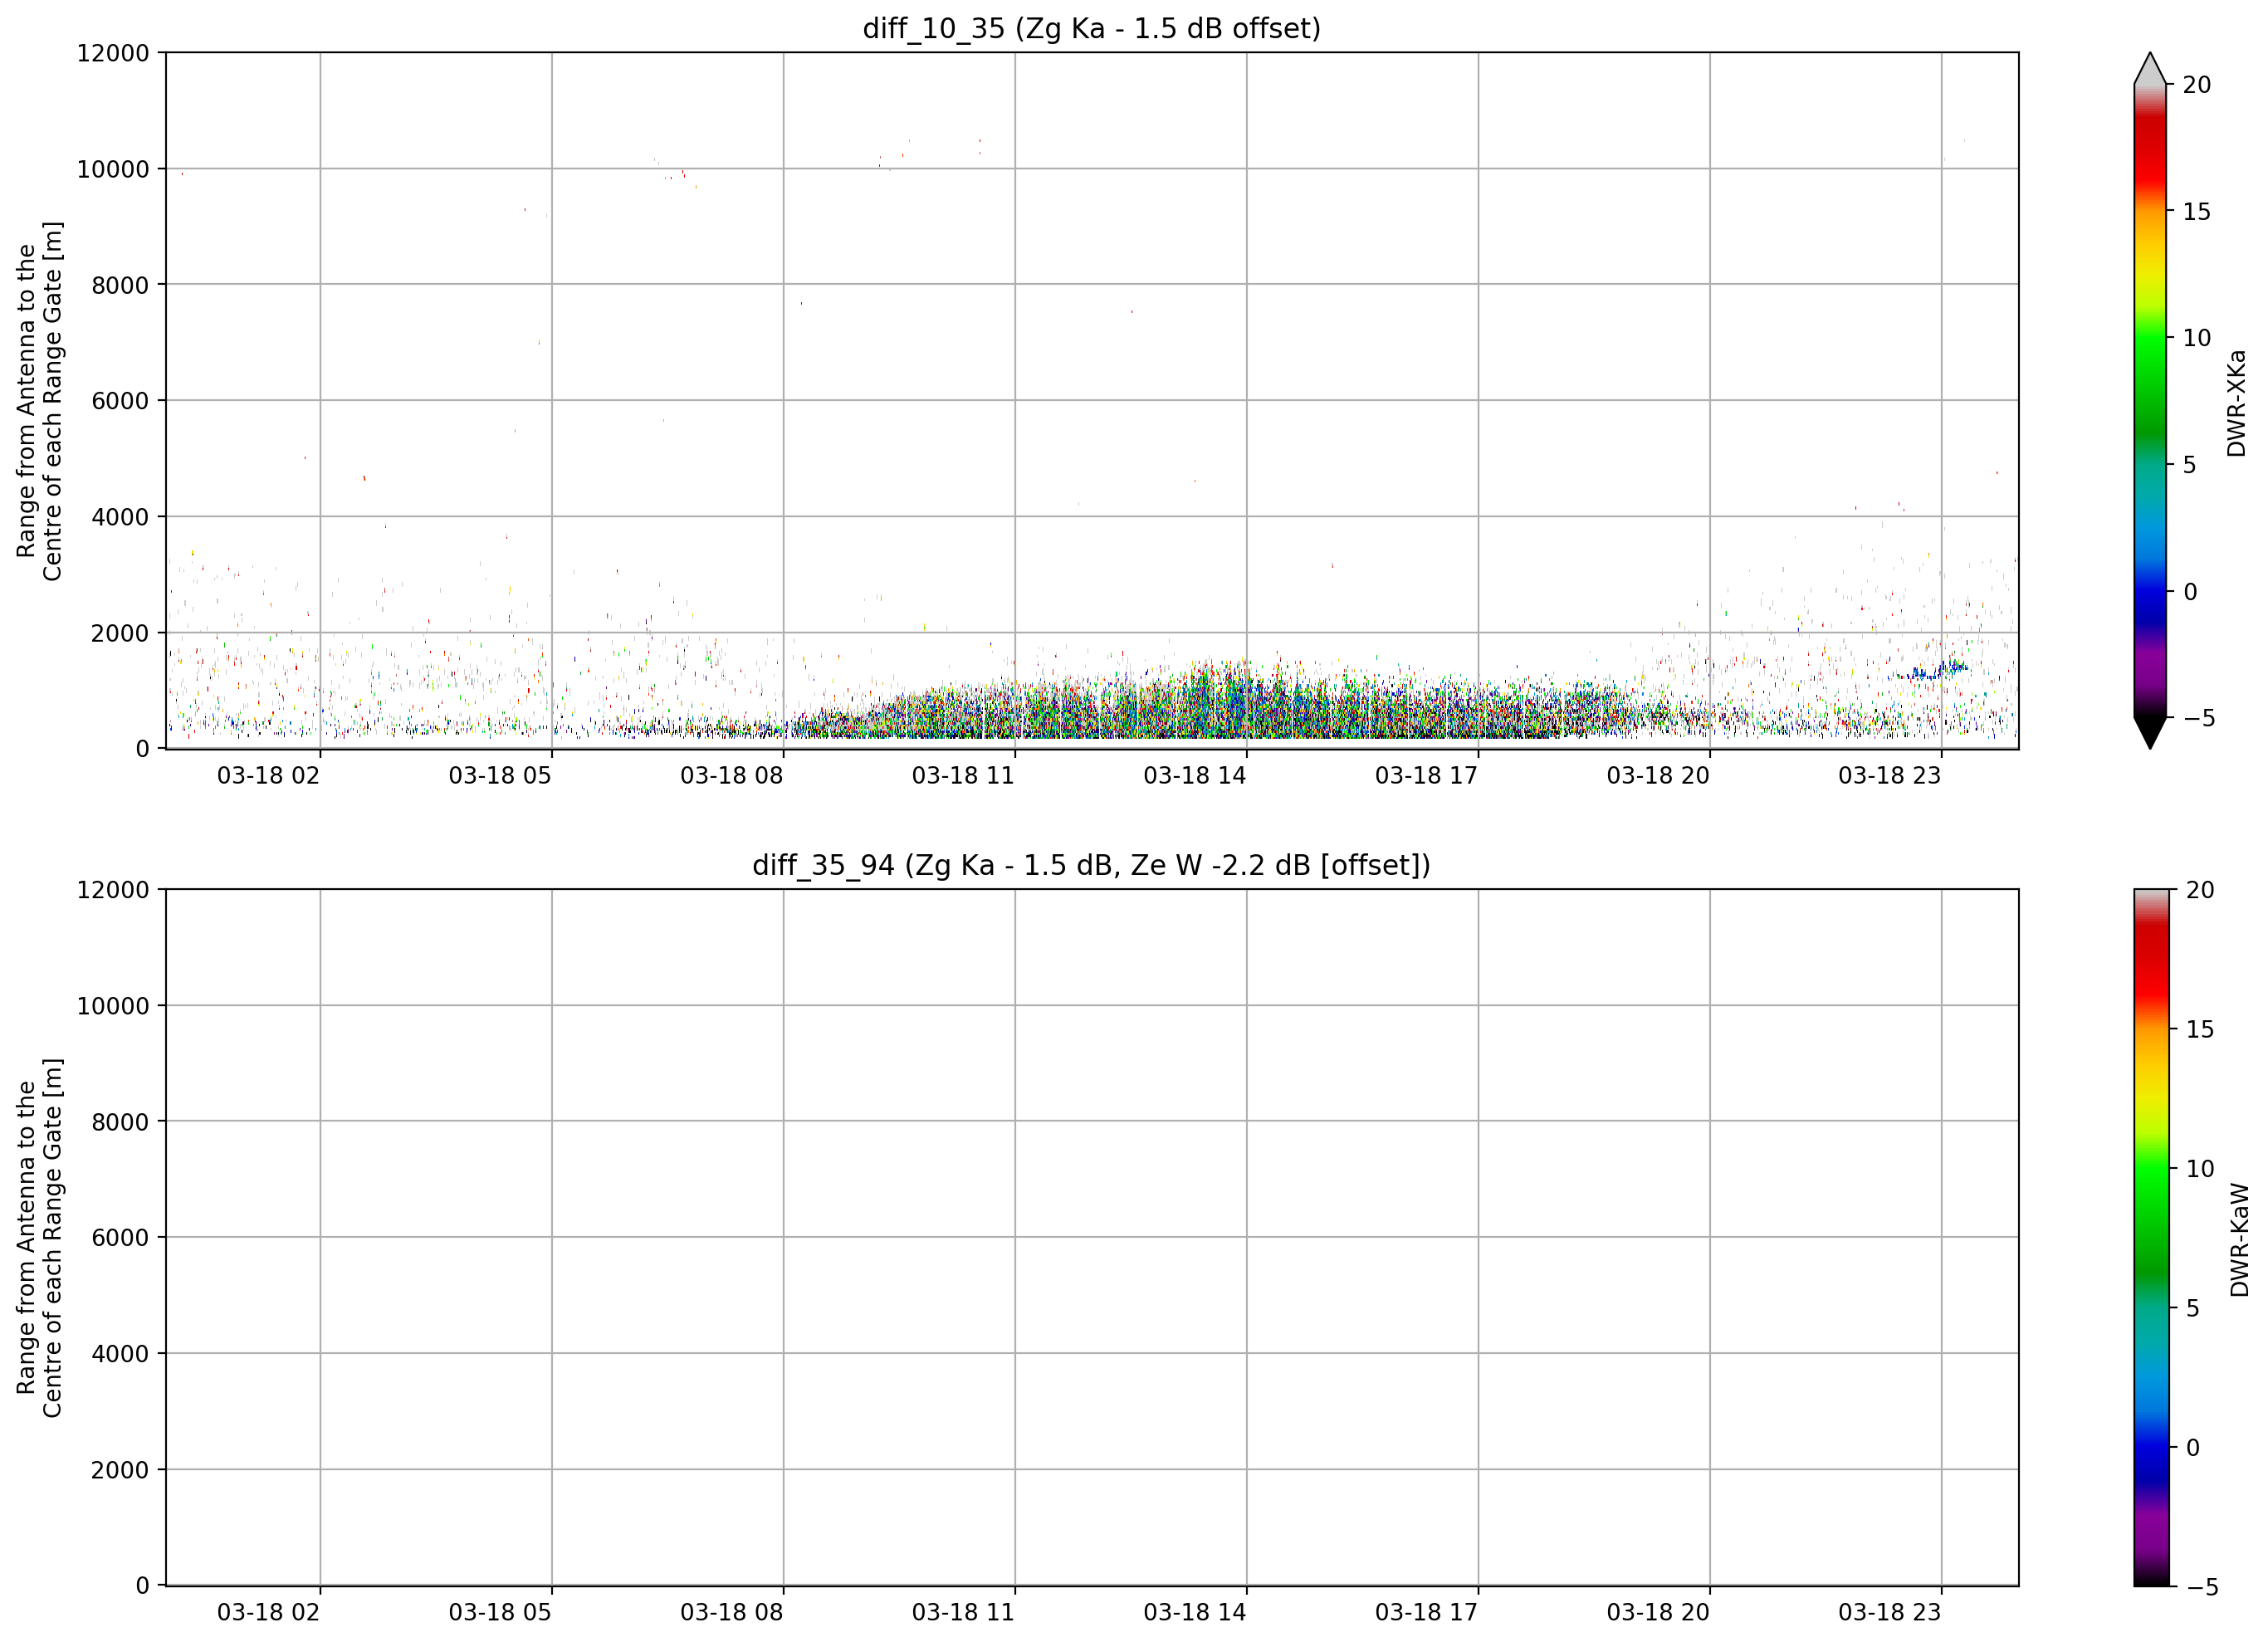The image size is (2268, 1642).
Task: Click the 15 tick on the DWR-KaW colorbar
Action: pos(2200,1029)
